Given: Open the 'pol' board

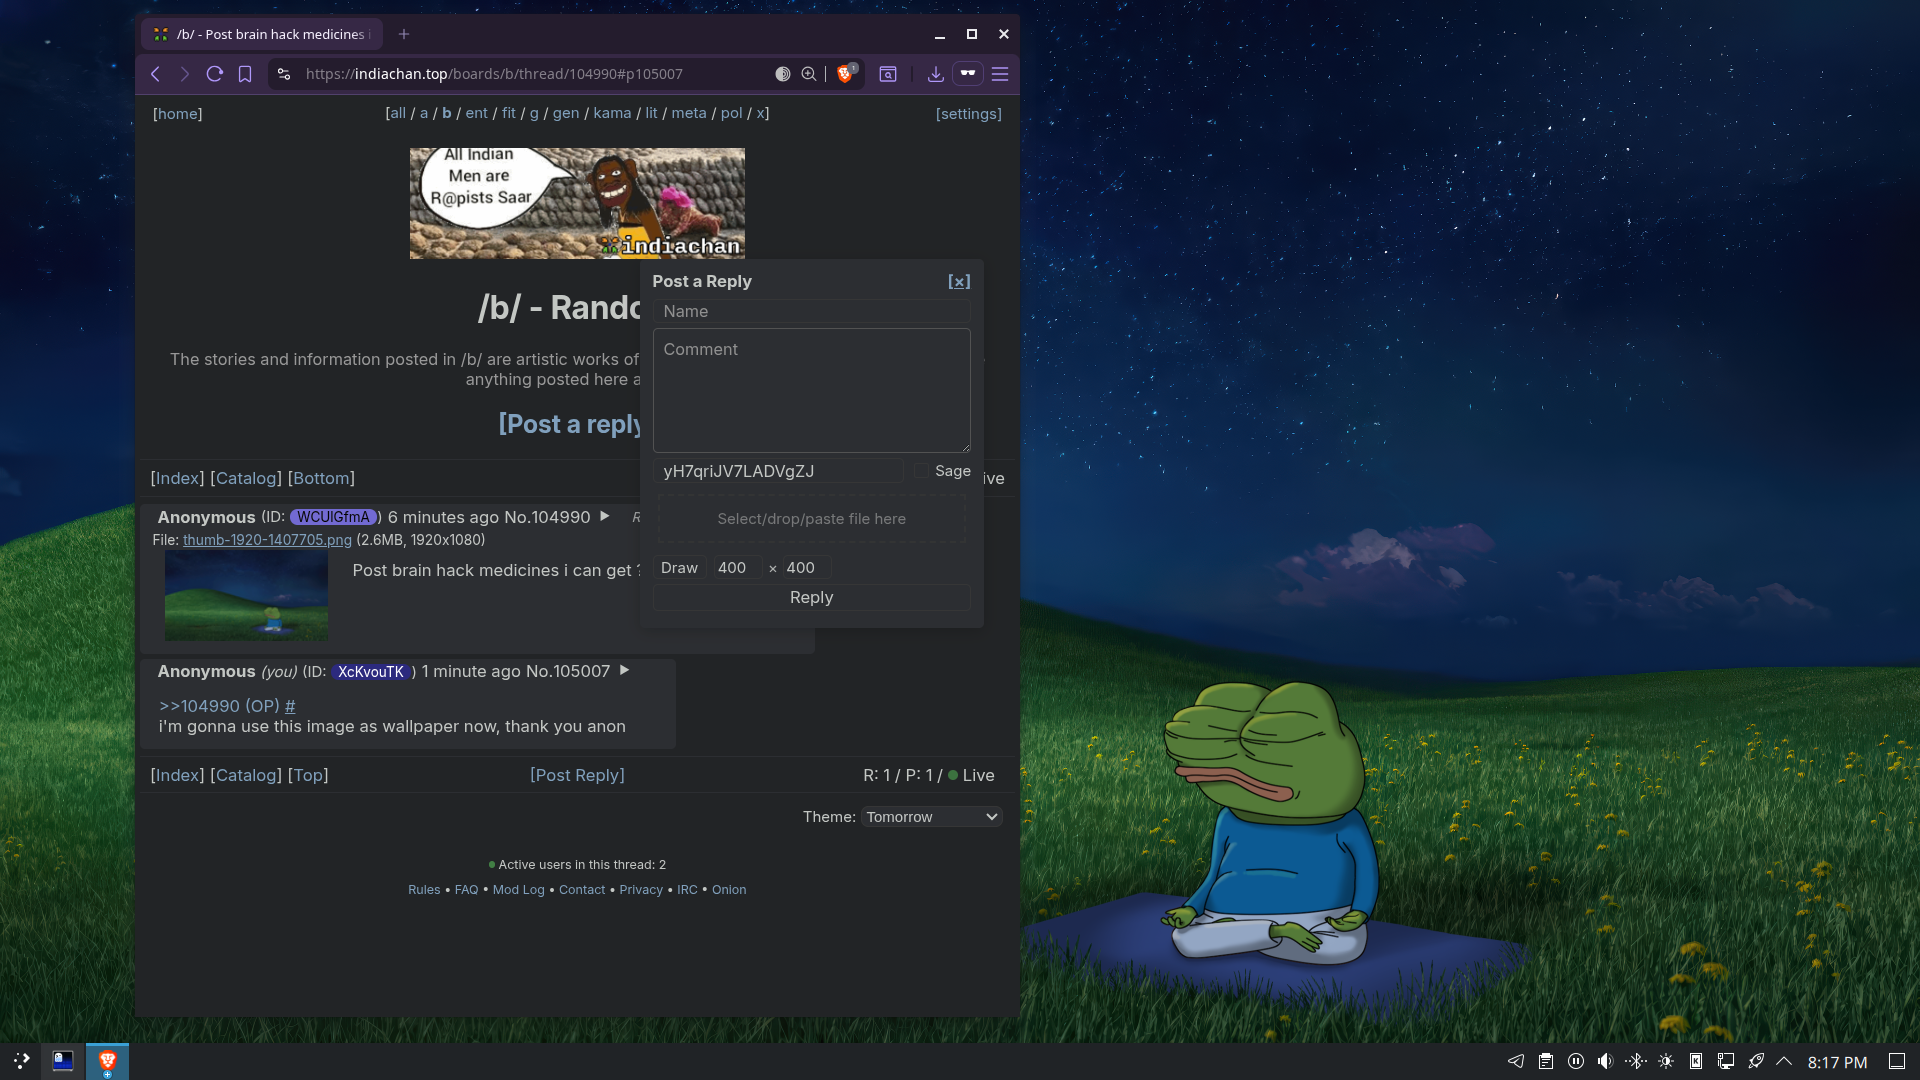Looking at the screenshot, I should point(732,113).
